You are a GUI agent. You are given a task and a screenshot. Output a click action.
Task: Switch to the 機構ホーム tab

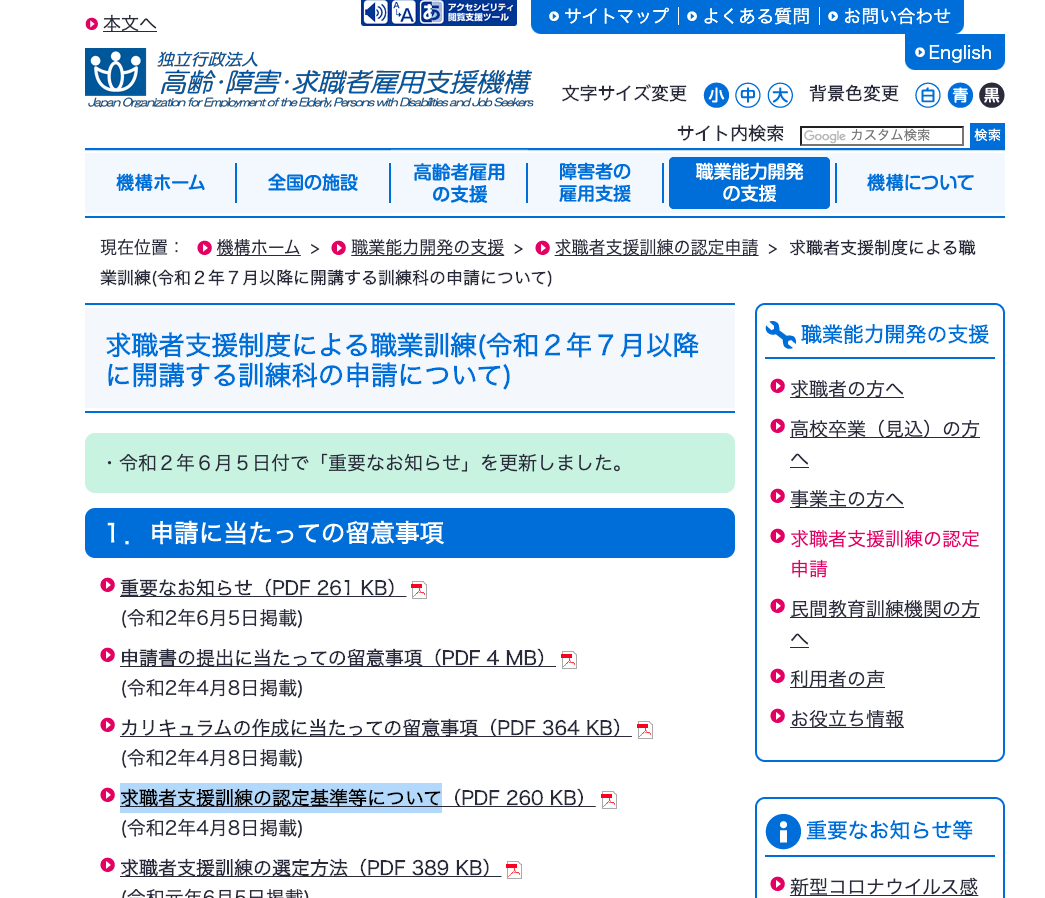(x=161, y=182)
